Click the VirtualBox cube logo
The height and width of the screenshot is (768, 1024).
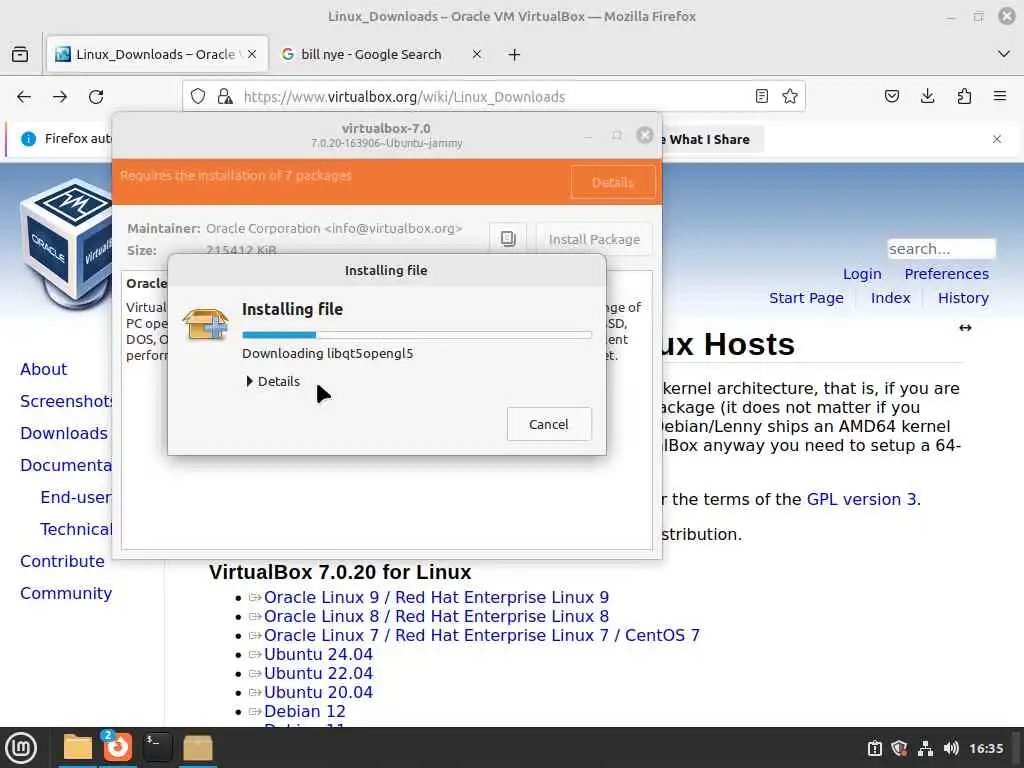[65, 245]
